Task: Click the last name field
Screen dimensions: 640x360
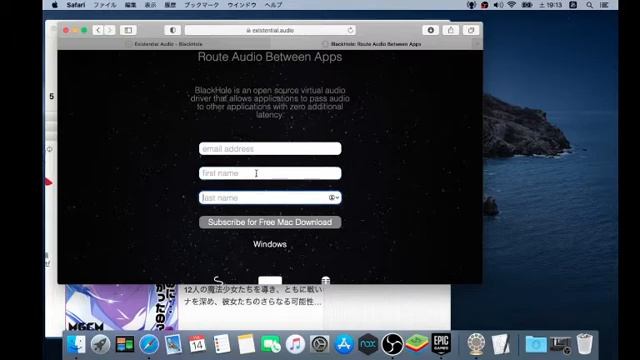Action: (270, 198)
